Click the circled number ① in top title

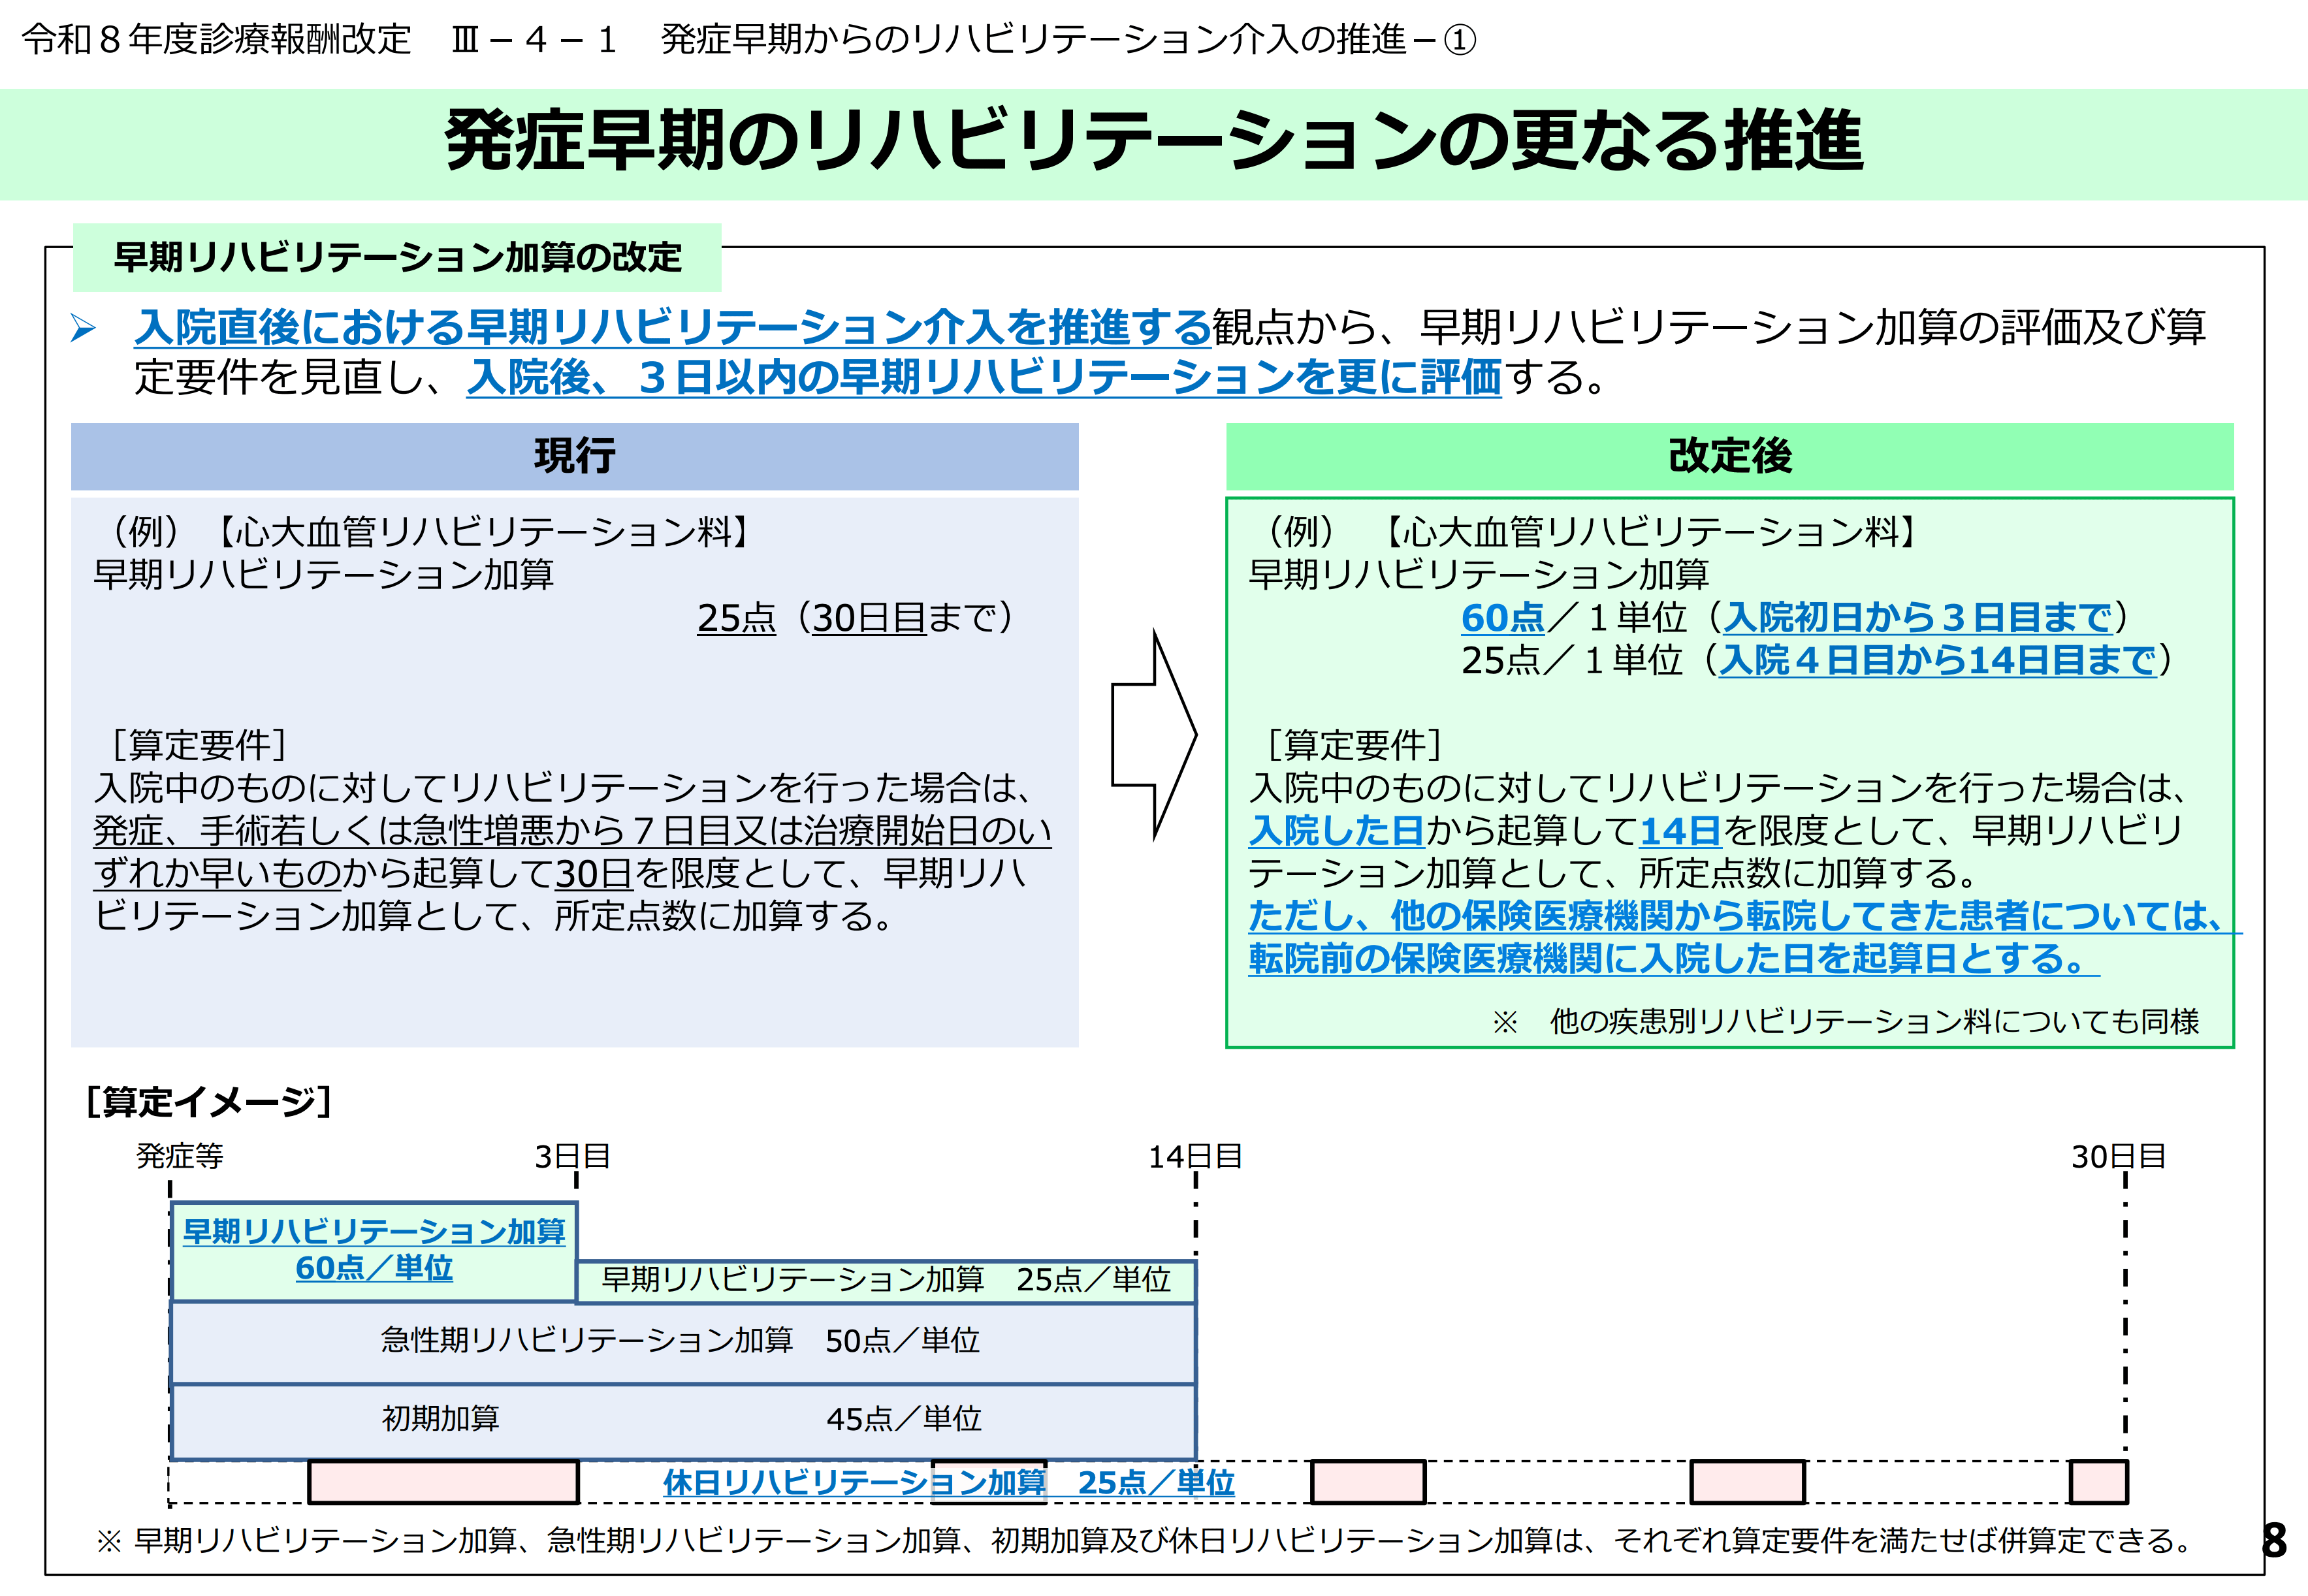tap(1461, 40)
